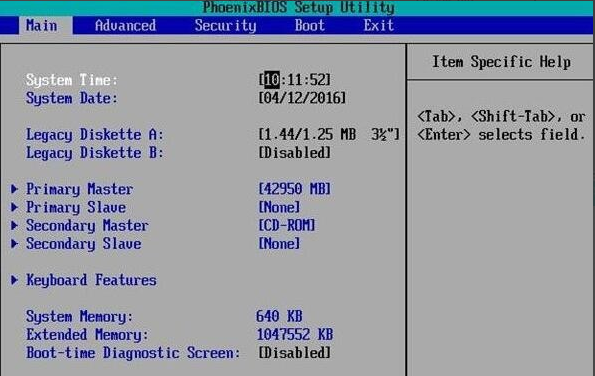The width and height of the screenshot is (595, 376).
Task: Open the Keyboard Features submenu
Action: point(91,280)
